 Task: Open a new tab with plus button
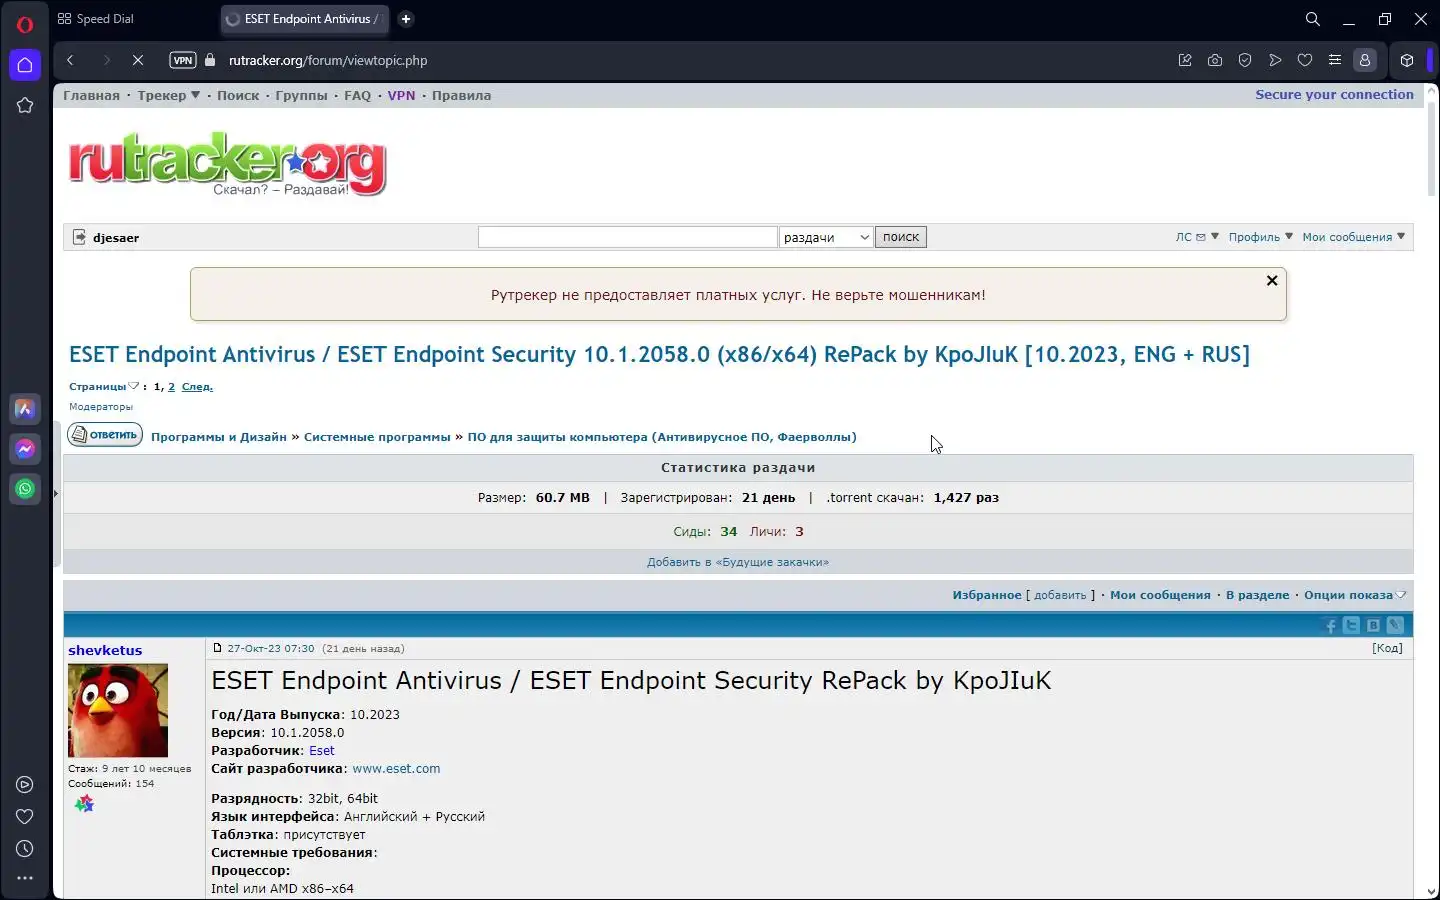pyautogui.click(x=406, y=19)
